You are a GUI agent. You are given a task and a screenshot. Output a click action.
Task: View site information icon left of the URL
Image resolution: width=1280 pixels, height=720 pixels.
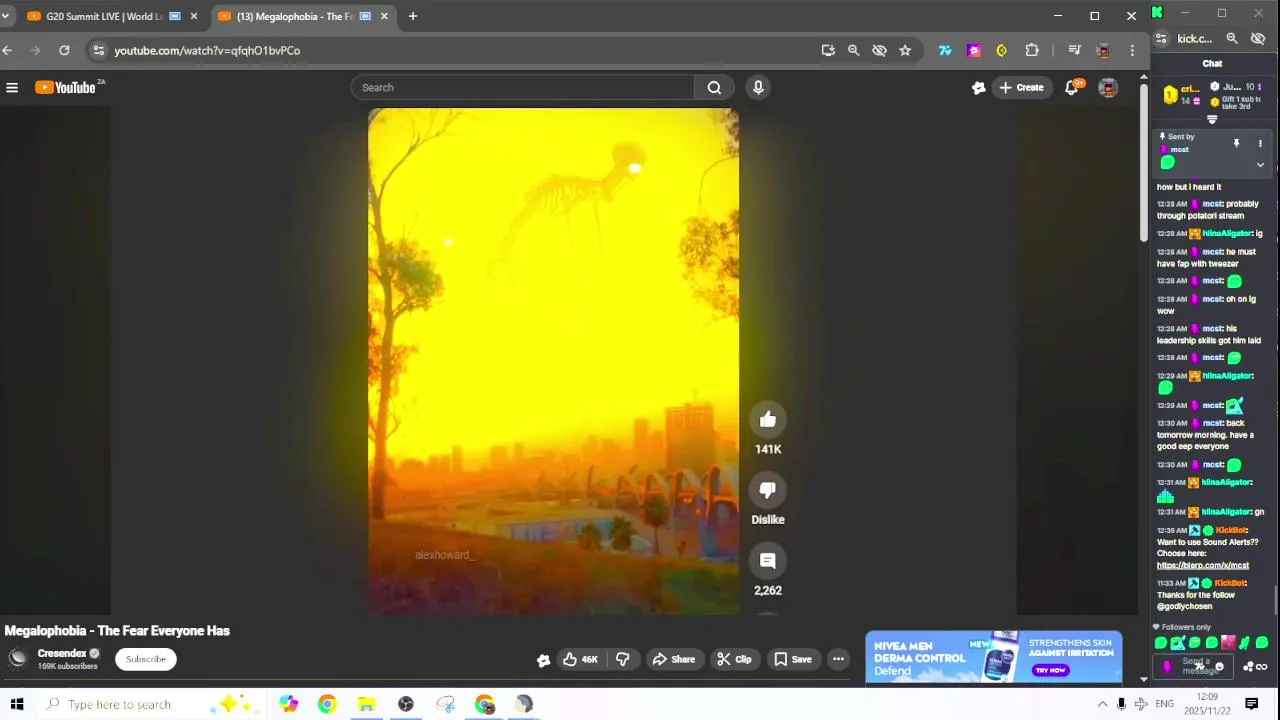(x=98, y=50)
